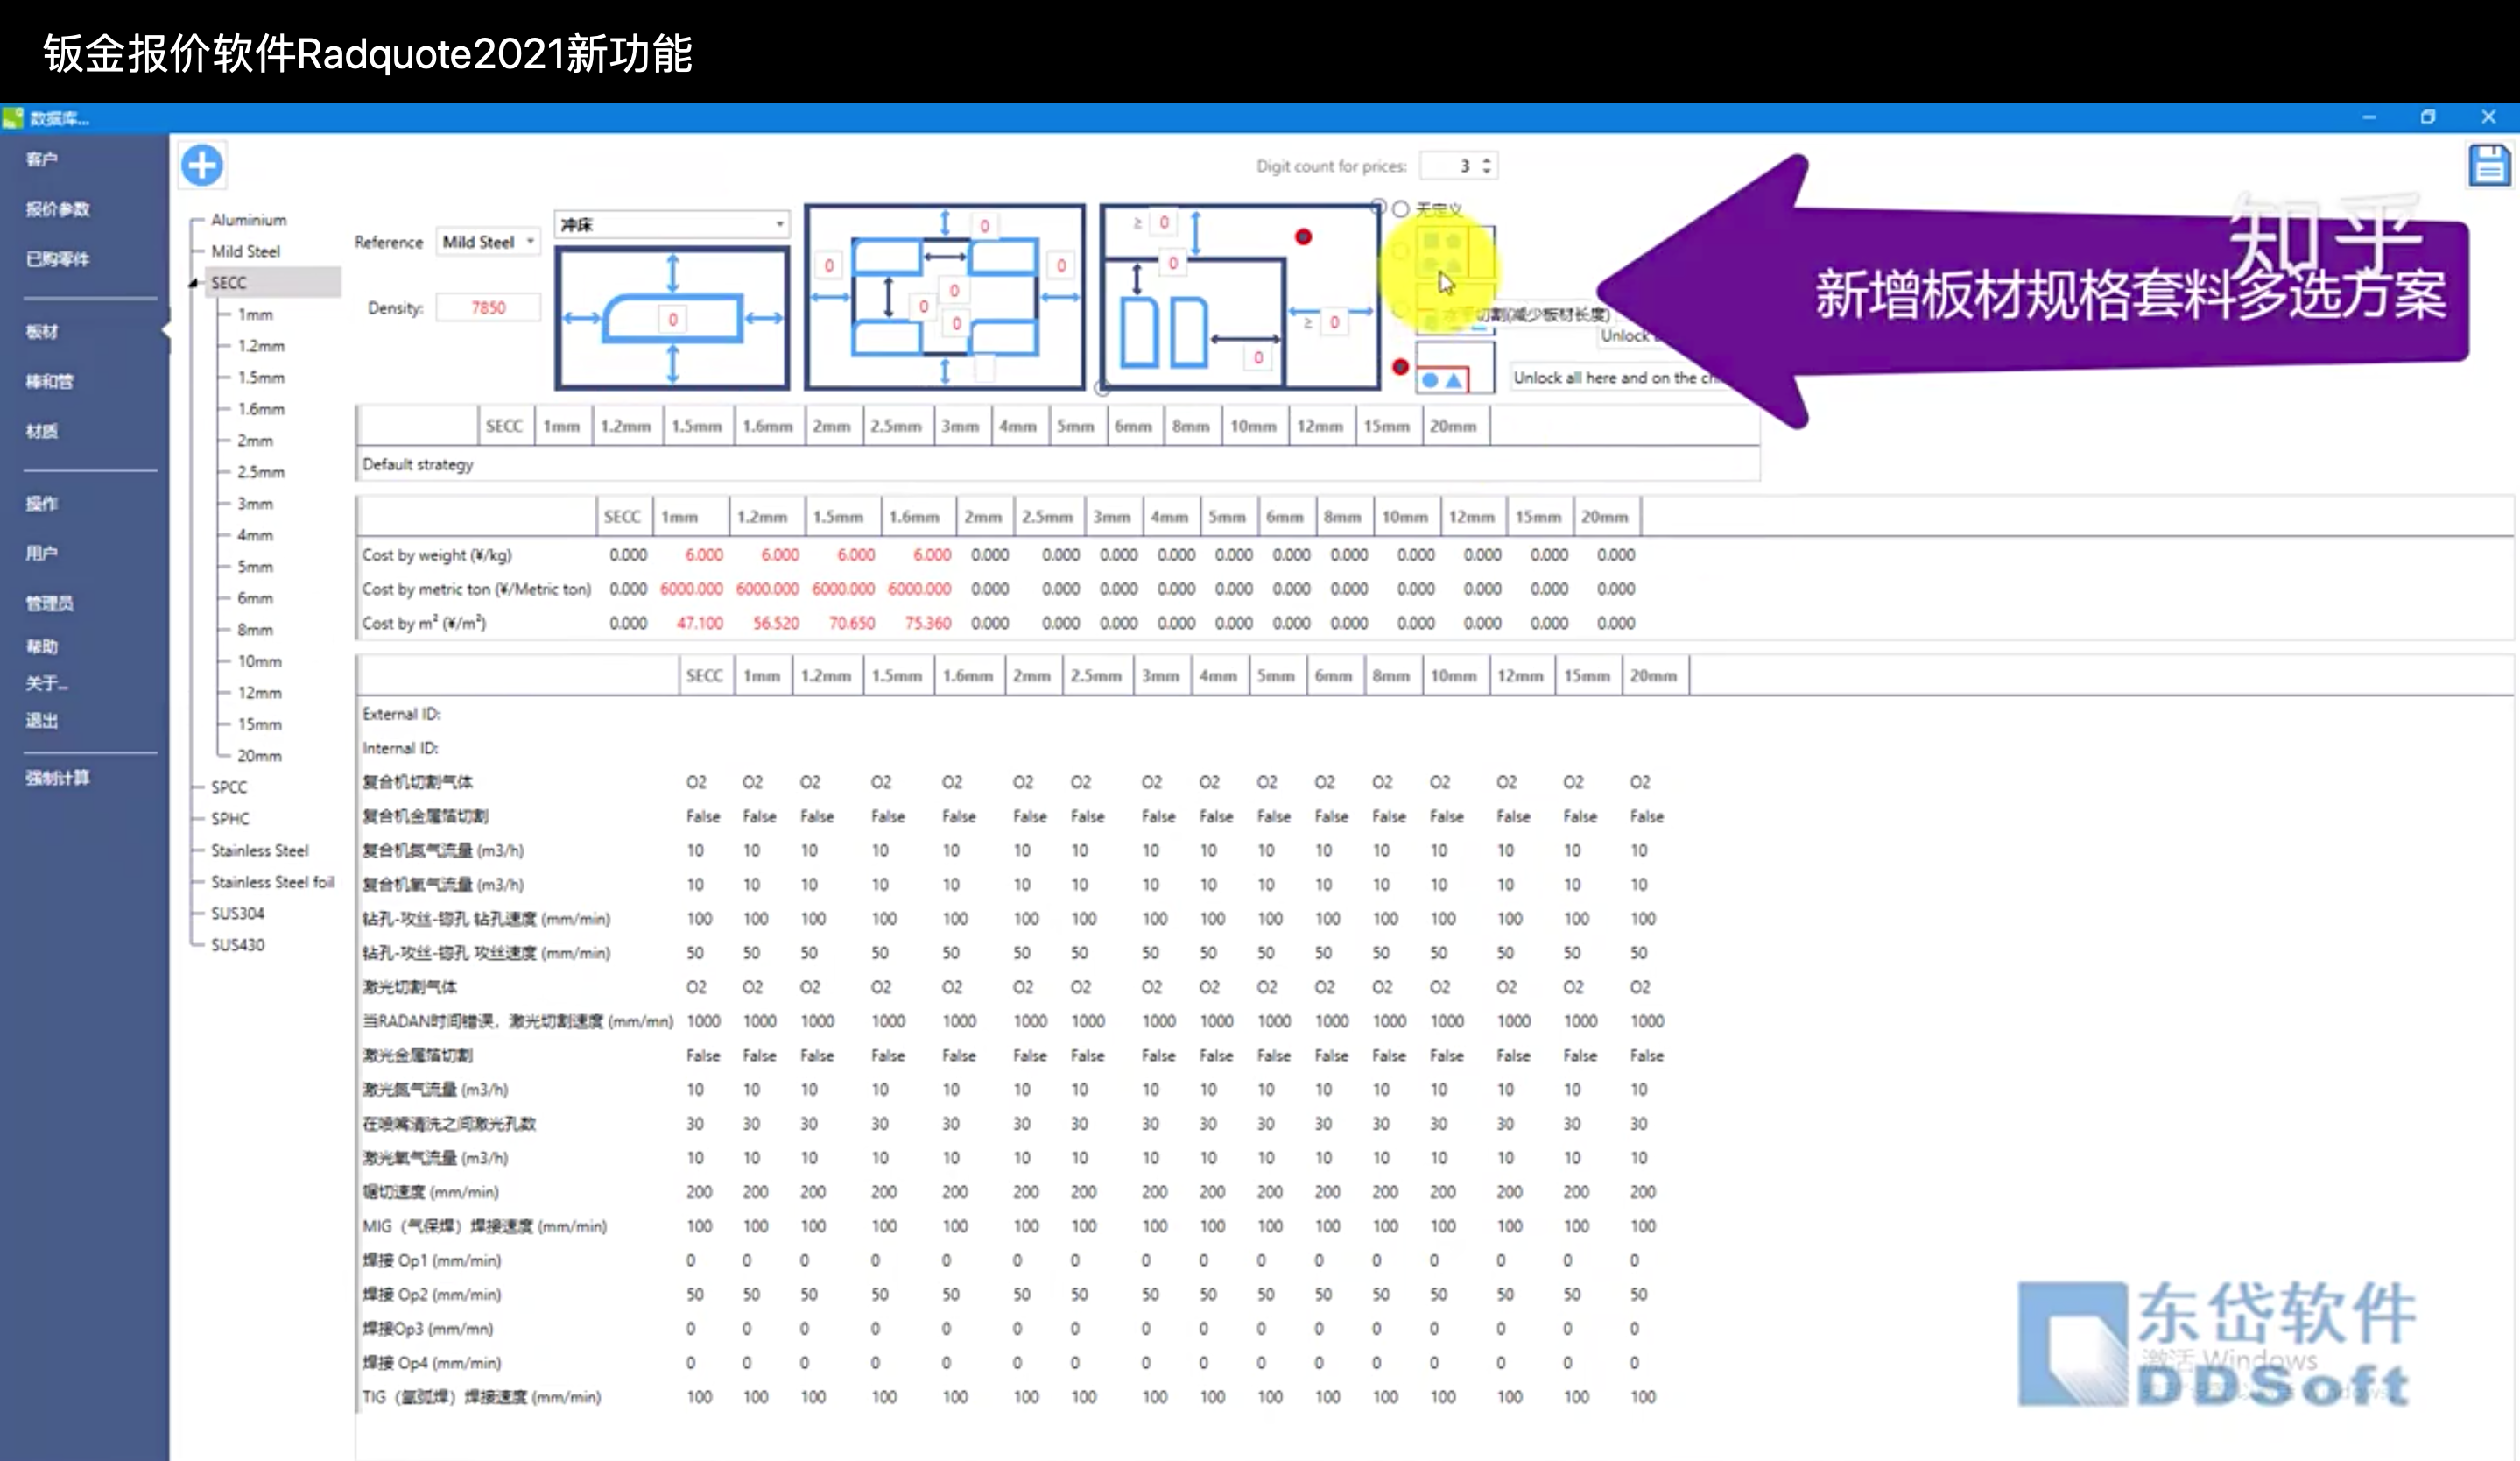The width and height of the screenshot is (2520, 1461).
Task: Select the '无定义' radio button
Action: [1401, 209]
